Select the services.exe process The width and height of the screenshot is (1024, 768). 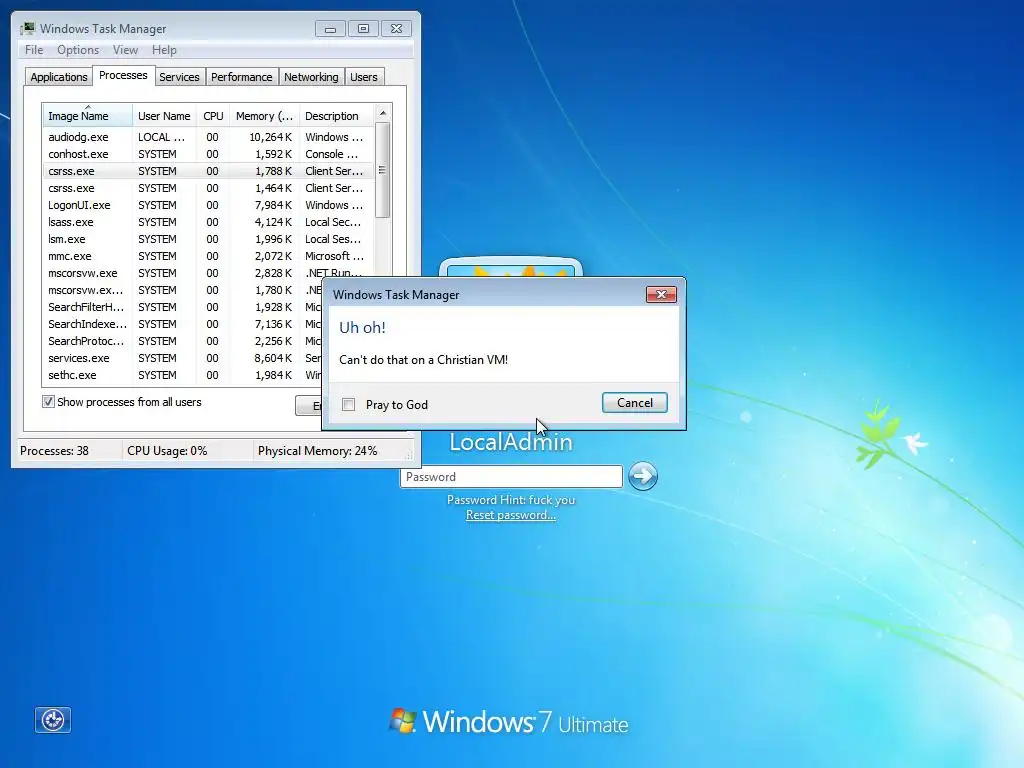[x=183, y=358]
